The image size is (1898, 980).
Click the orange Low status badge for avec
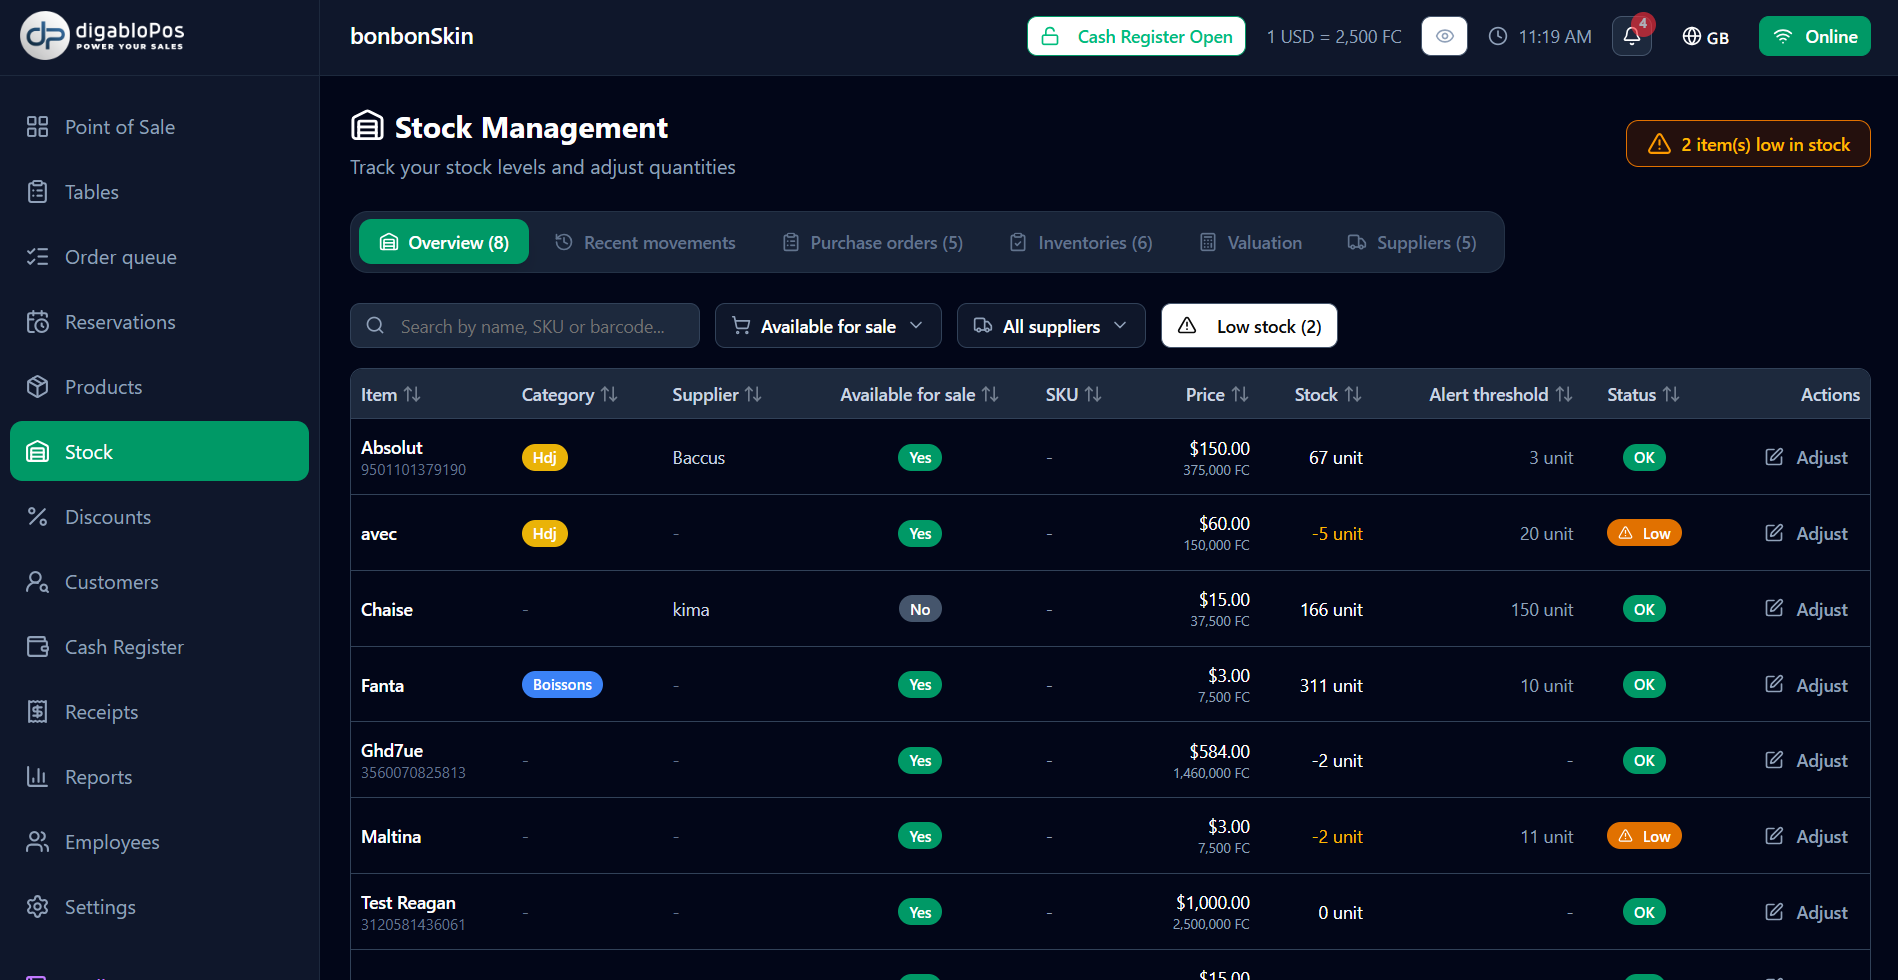point(1644,534)
